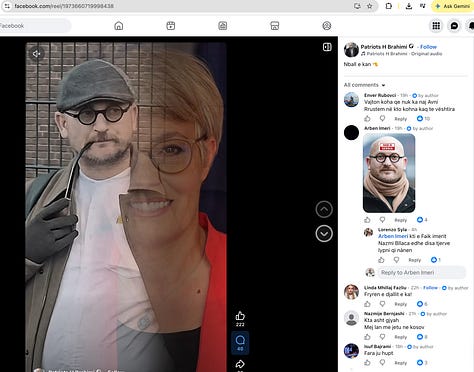Viewport: 474px width, 372px height.
Task: Open the Groups profile icon in navigation
Action: point(327,26)
